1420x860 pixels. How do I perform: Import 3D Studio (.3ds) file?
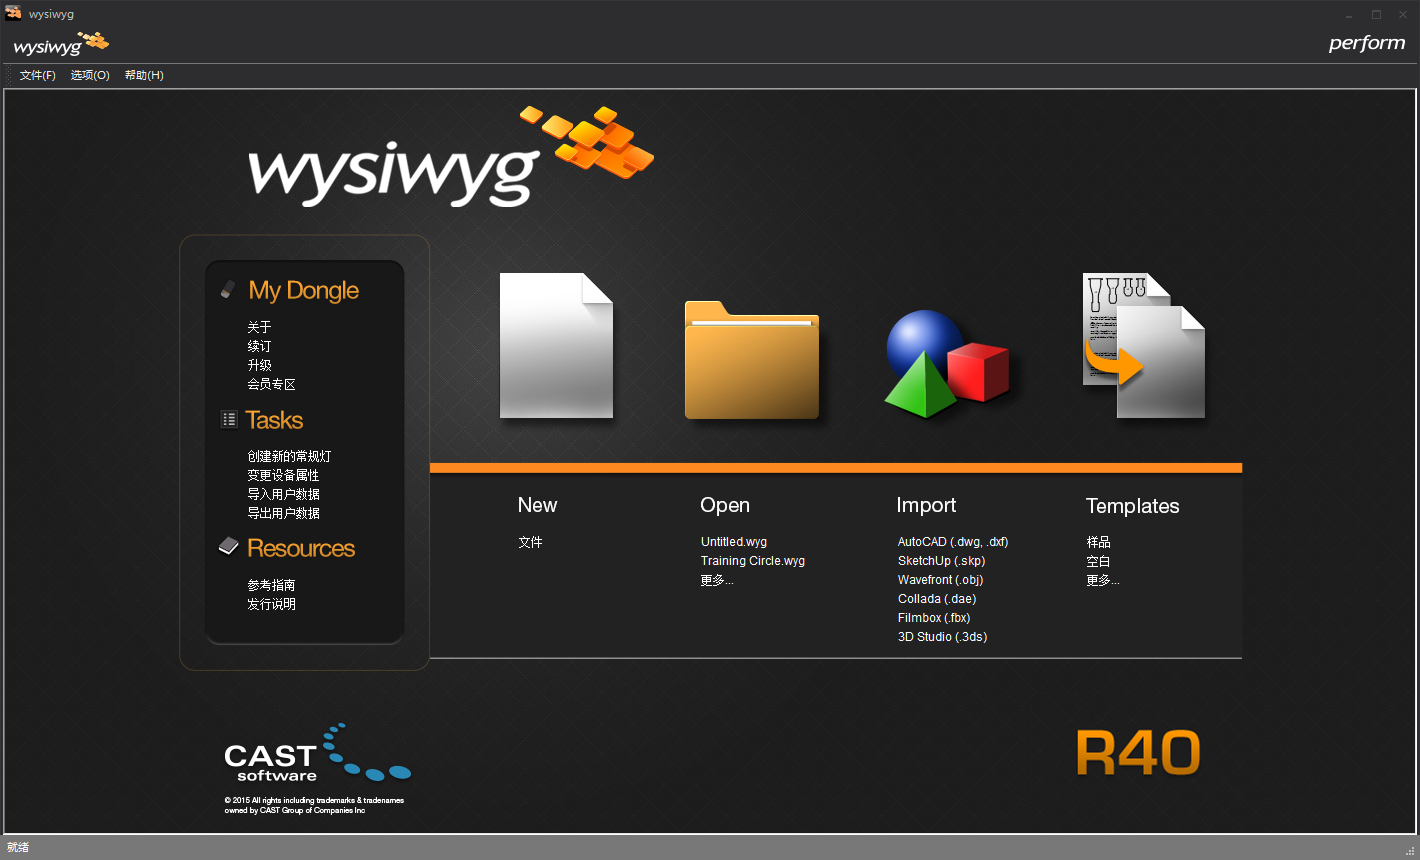tap(943, 637)
